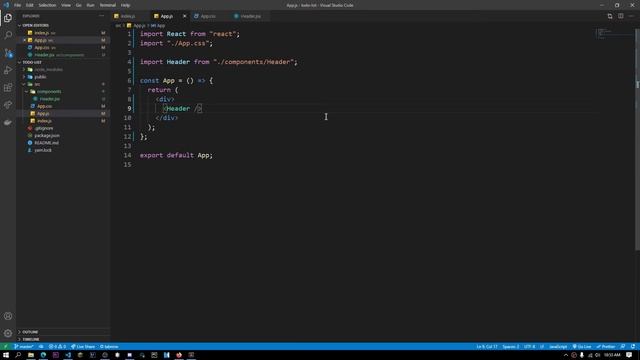Image resolution: width=640 pixels, height=360 pixels.
Task: Open the Live Share view in the activity bar
Action: 8,105
